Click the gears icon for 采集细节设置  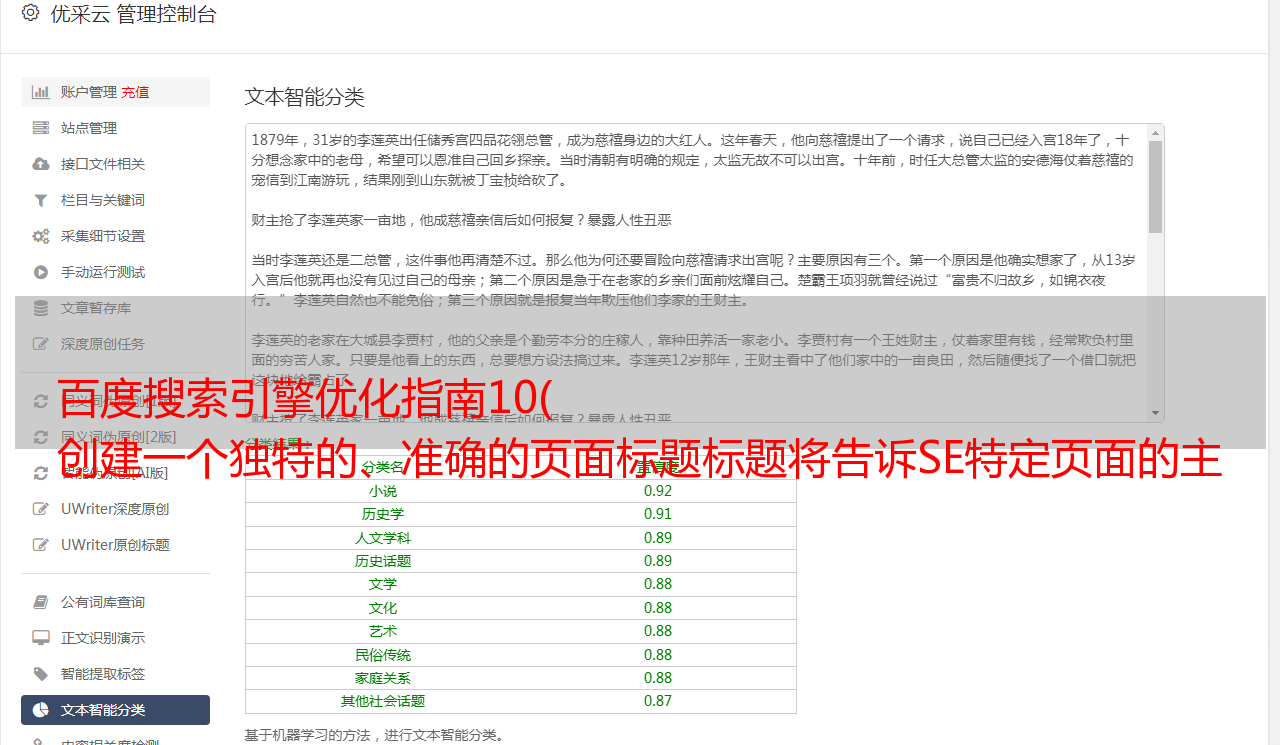pyautogui.click(x=40, y=236)
